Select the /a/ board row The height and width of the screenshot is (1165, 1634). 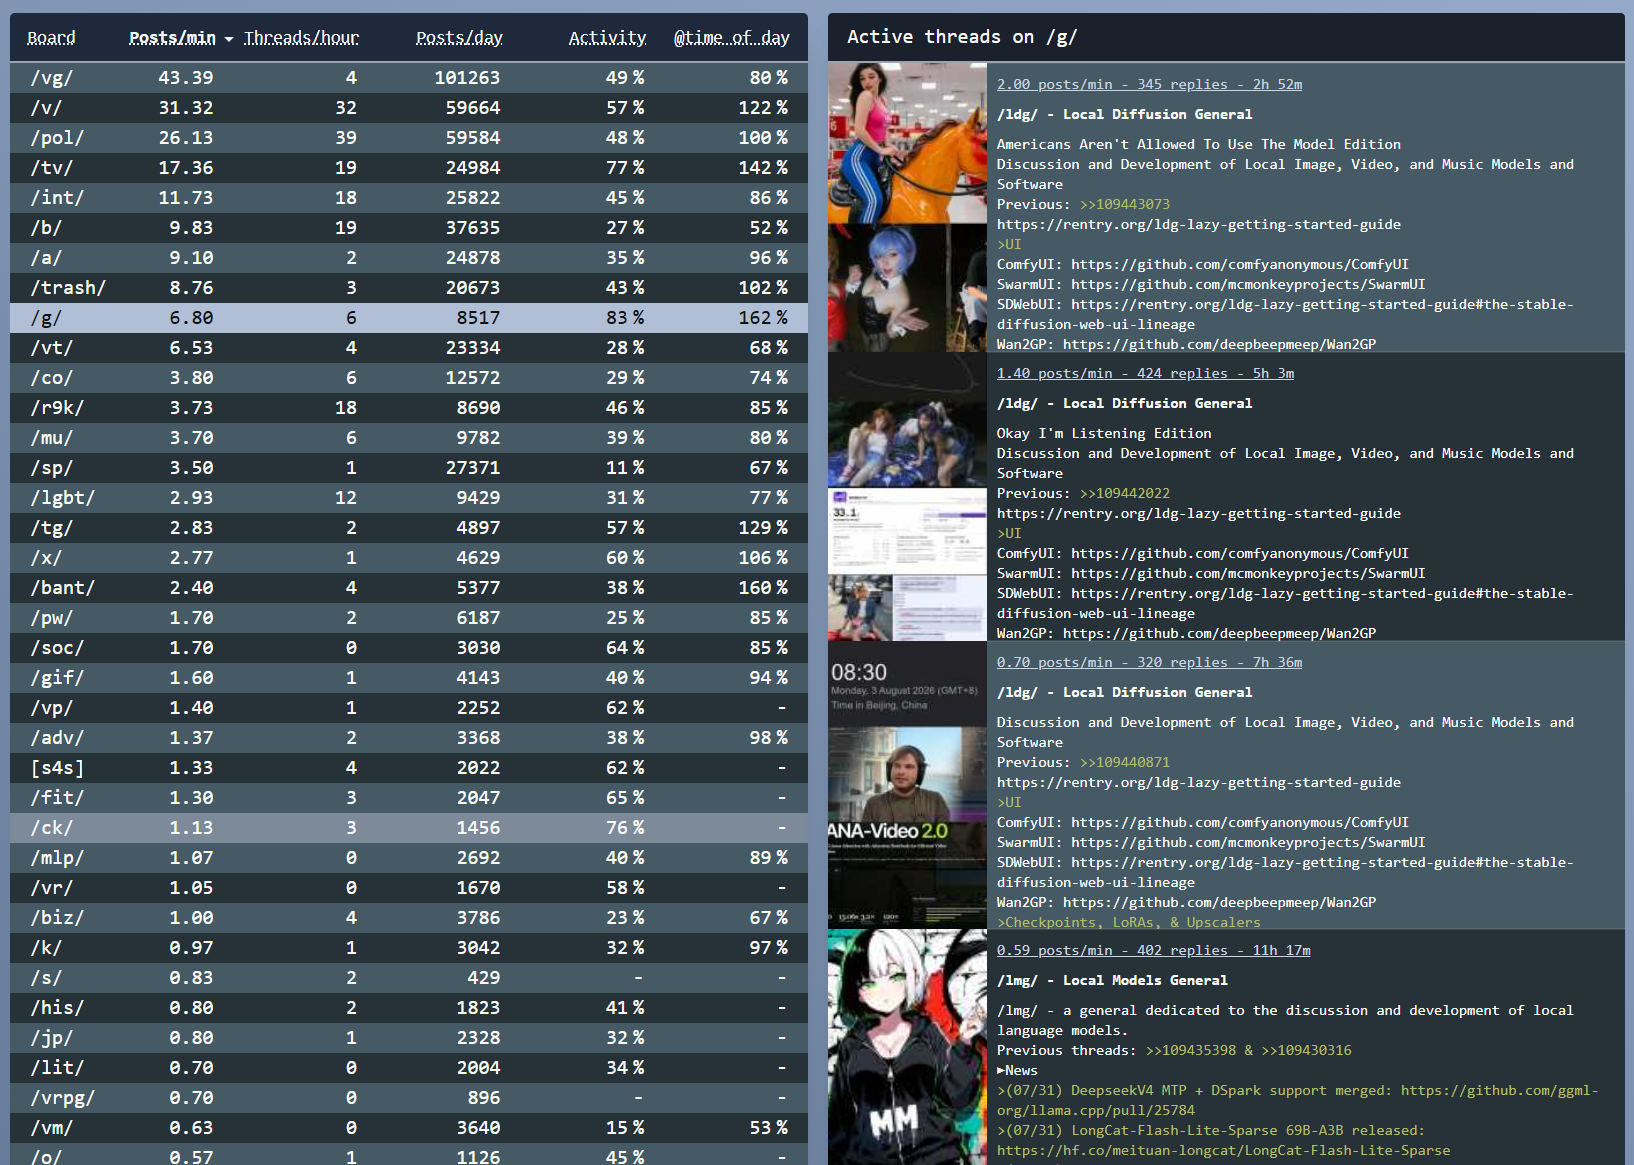[409, 258]
